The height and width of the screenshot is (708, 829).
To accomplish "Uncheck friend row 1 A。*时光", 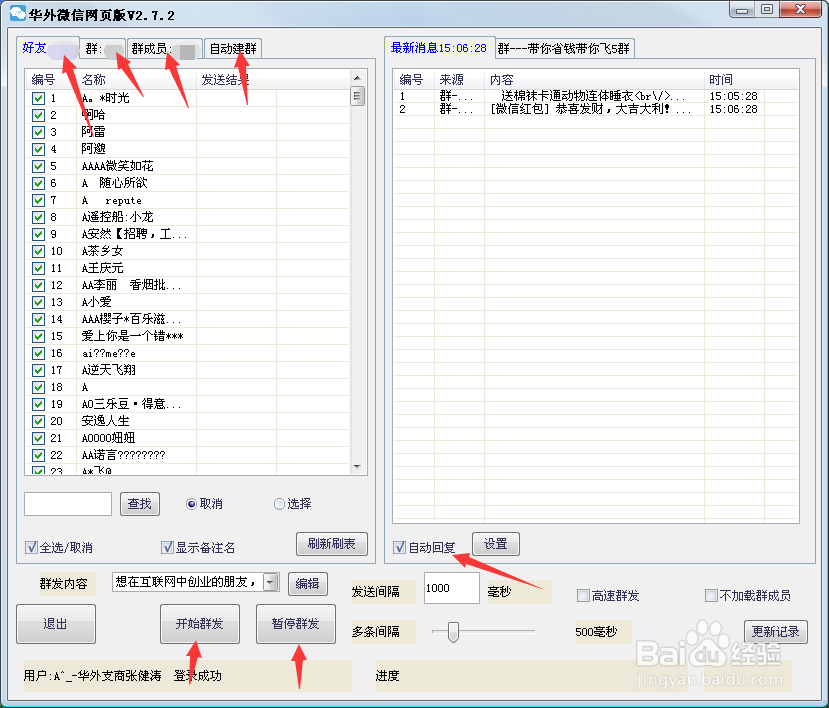I will point(38,98).
